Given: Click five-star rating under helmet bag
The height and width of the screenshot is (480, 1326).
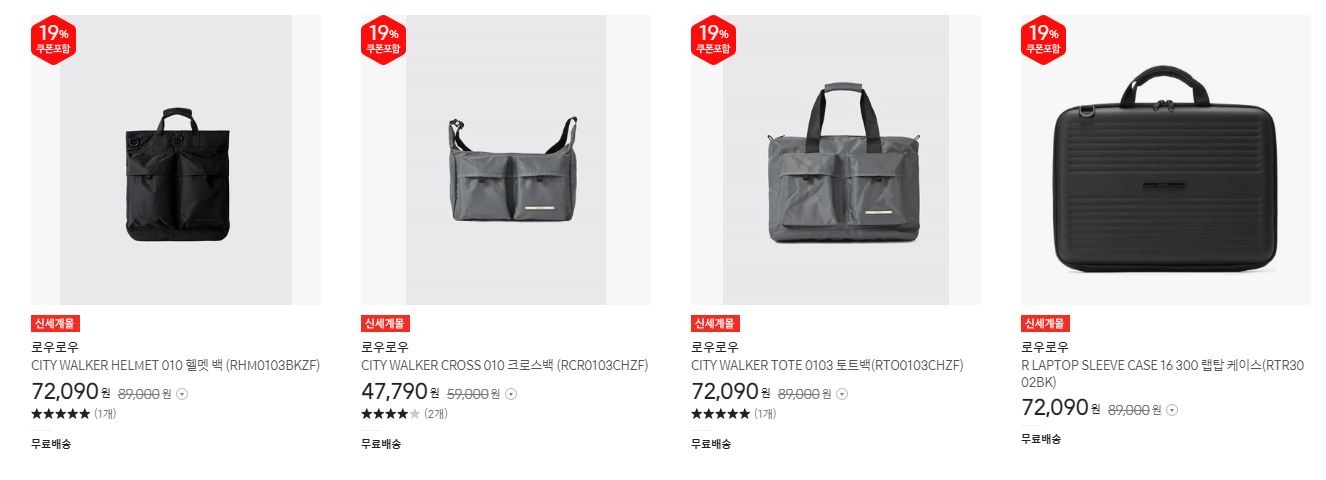Looking at the screenshot, I should click(60, 414).
